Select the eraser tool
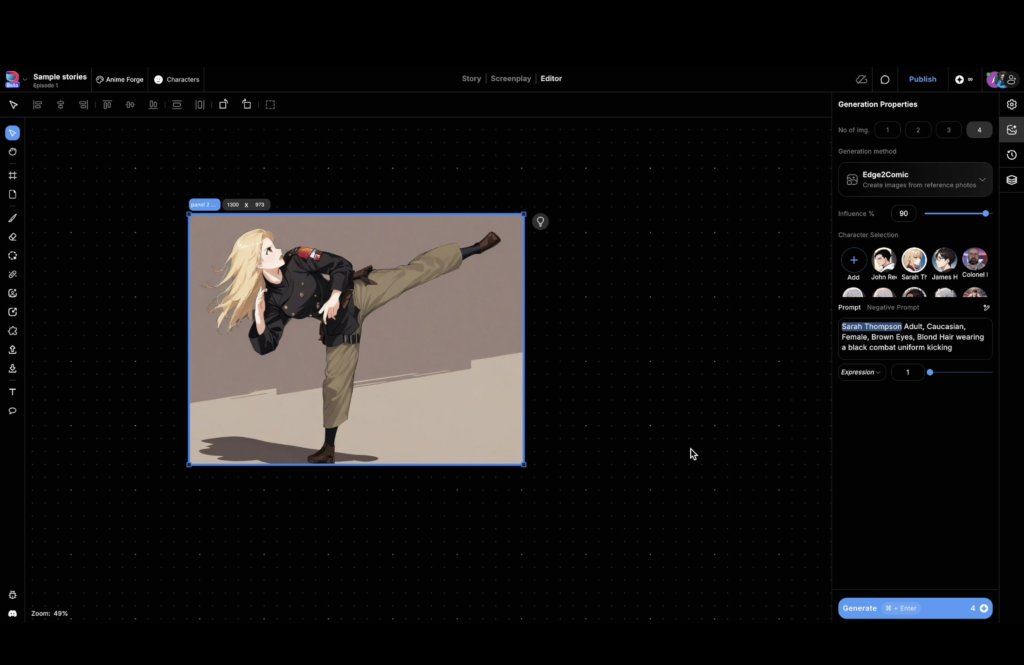The width and height of the screenshot is (1024, 665). click(13, 237)
